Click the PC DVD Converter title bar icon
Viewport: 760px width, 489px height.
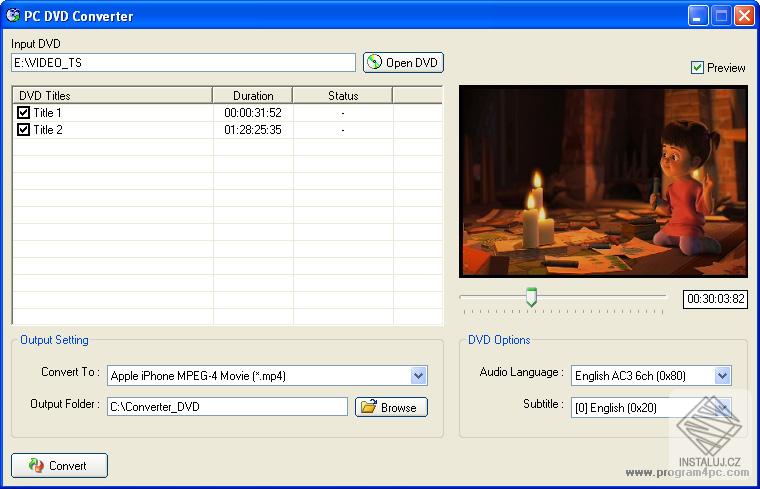(x=13, y=15)
